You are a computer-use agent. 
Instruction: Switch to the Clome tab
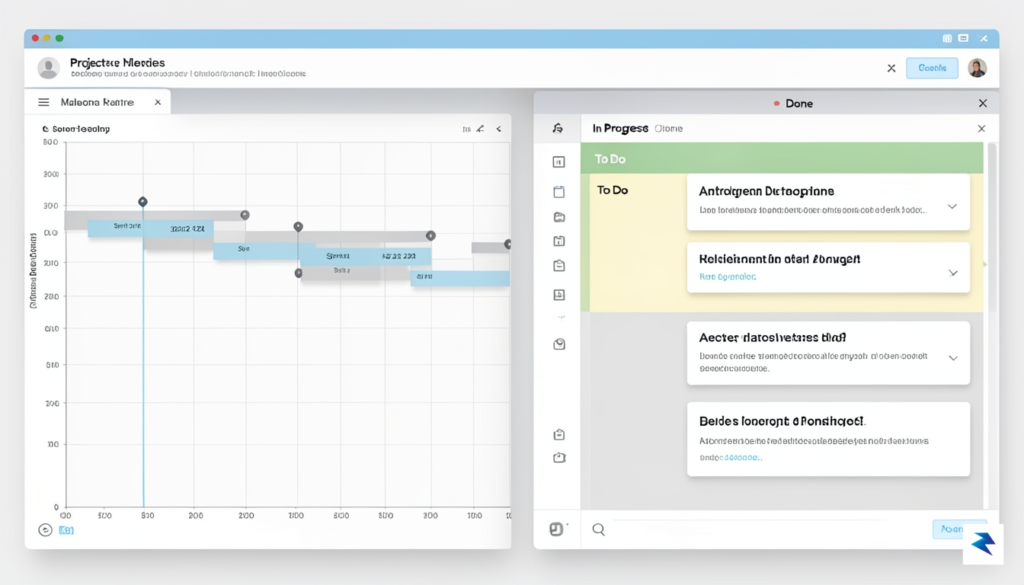[669, 129]
